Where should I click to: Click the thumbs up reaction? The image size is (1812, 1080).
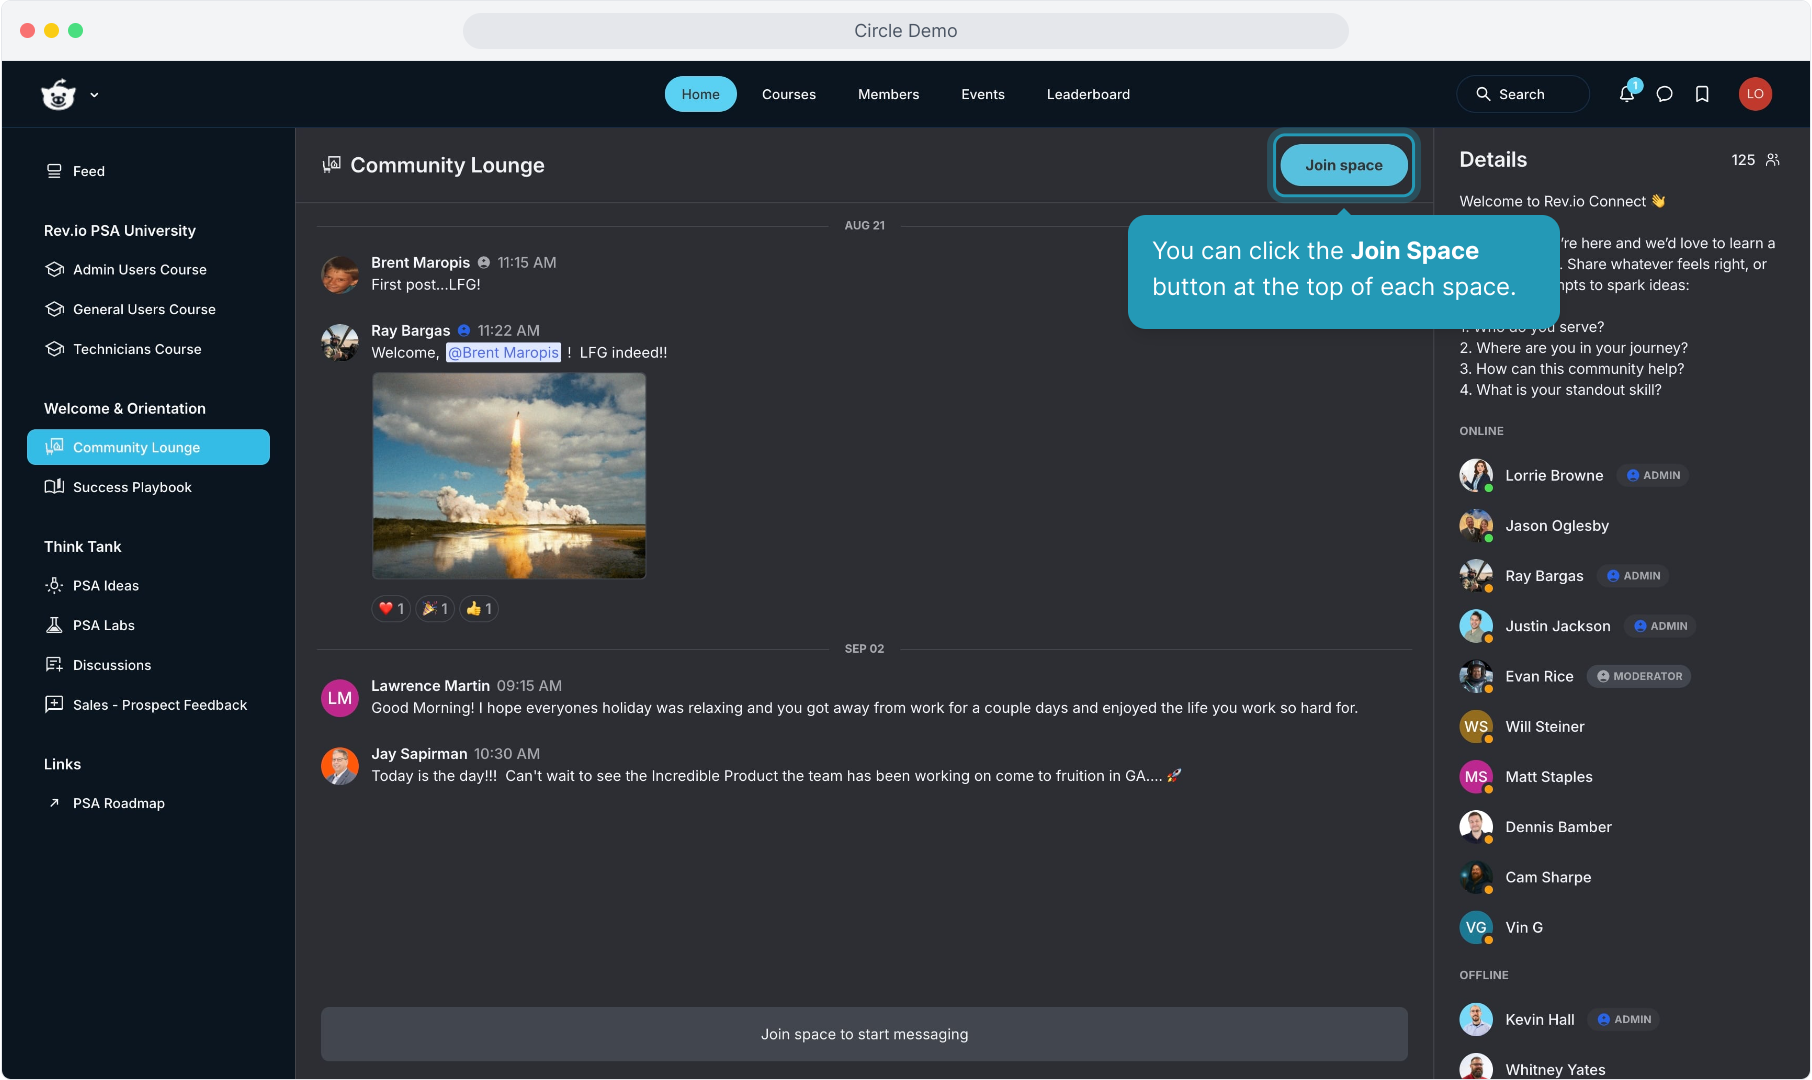pos(479,608)
